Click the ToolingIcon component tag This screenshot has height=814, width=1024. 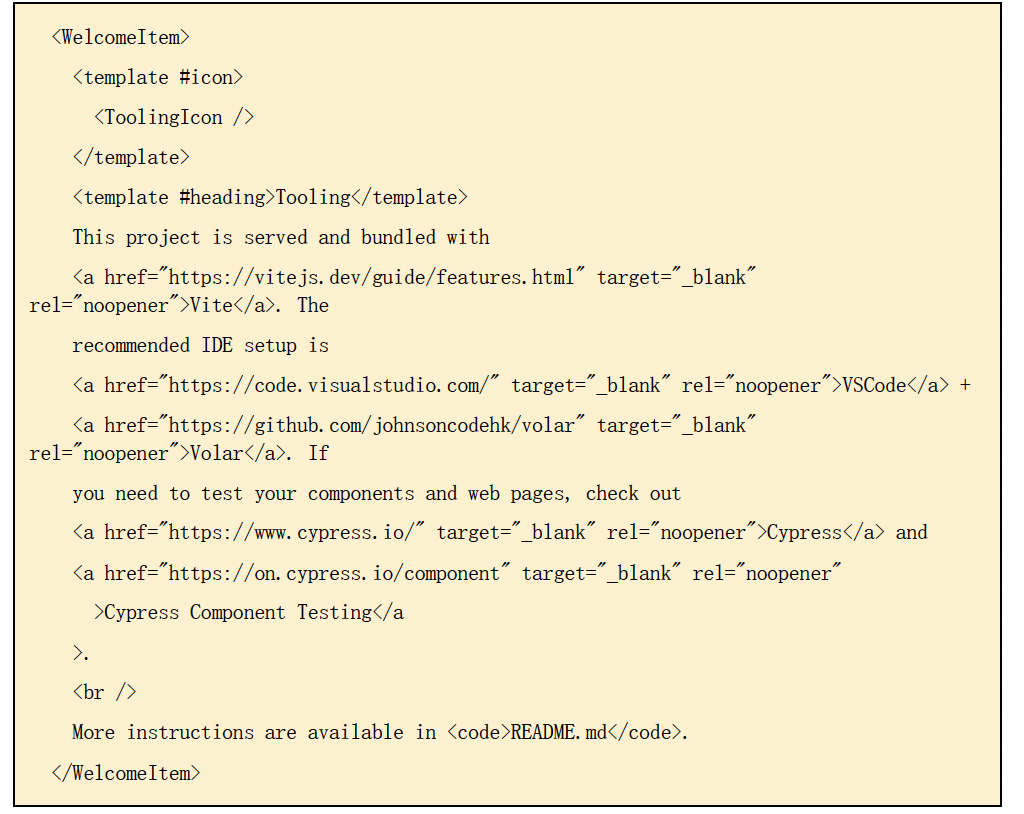pyautogui.click(x=174, y=117)
